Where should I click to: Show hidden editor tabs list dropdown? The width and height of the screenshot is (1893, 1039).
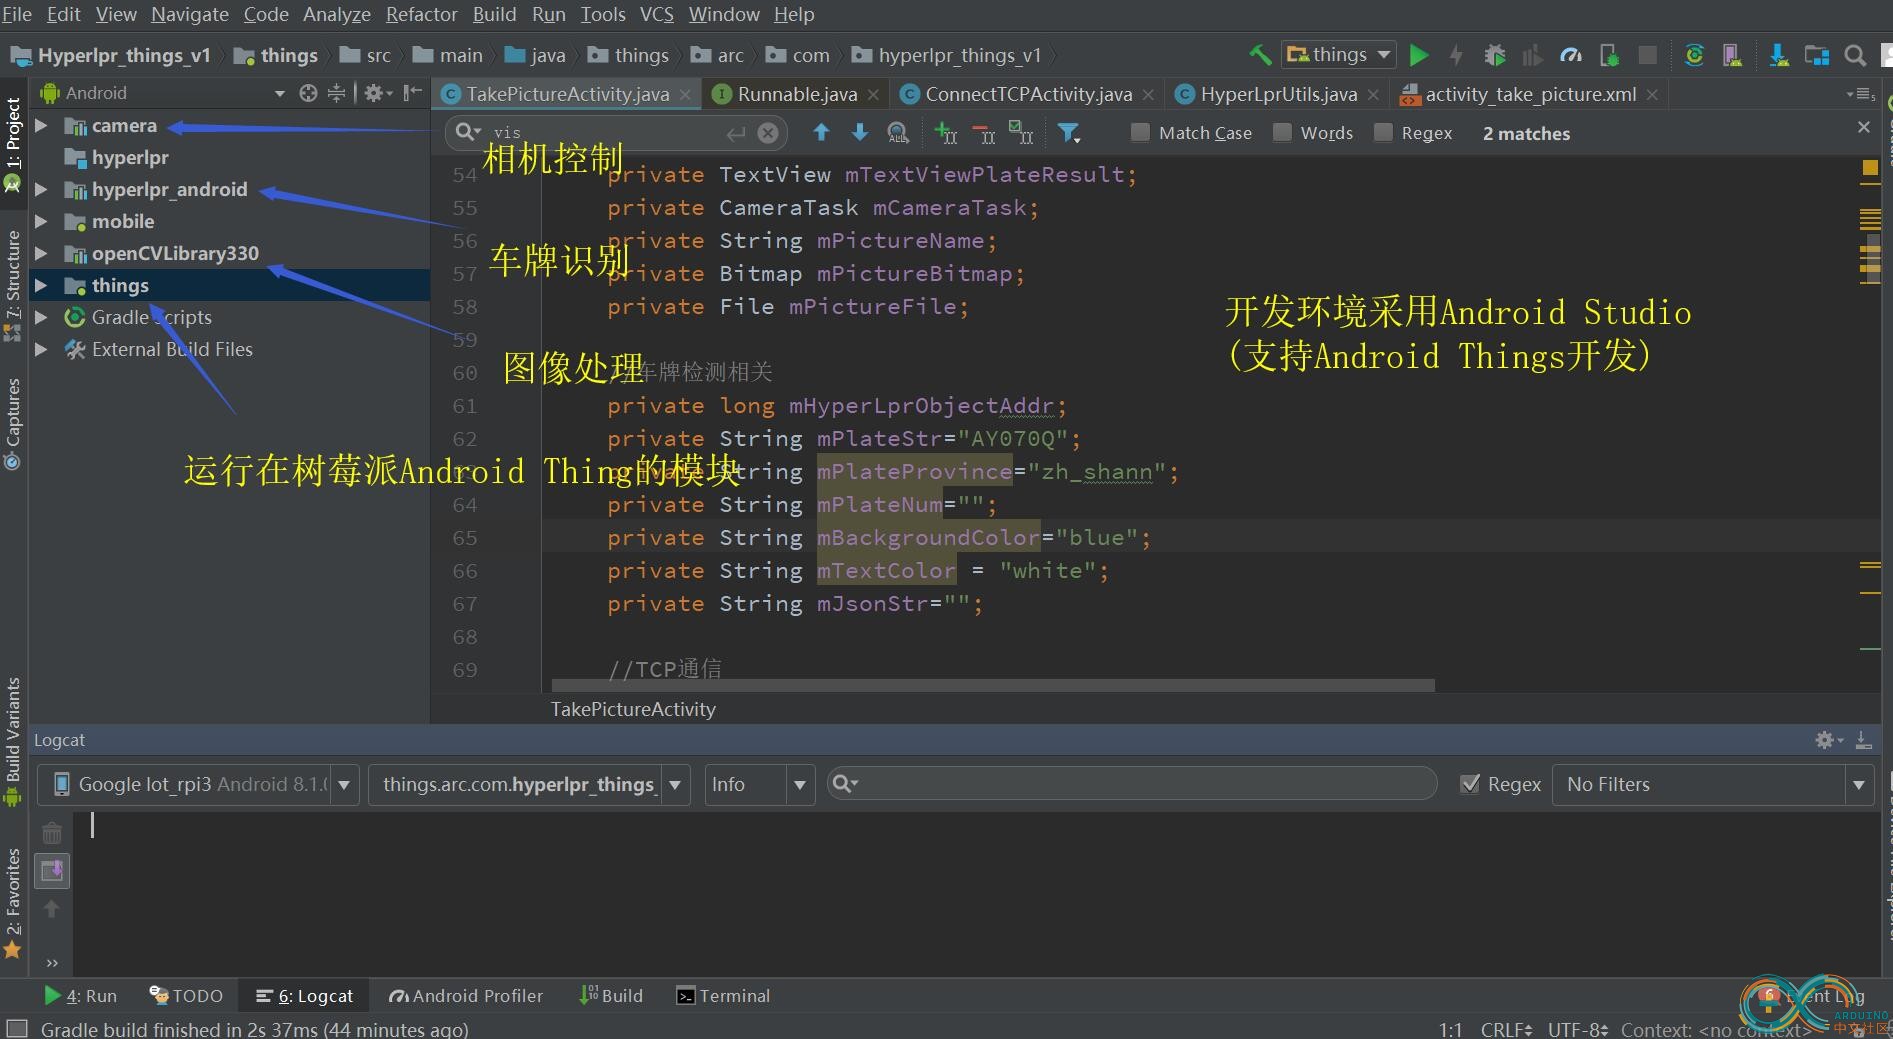click(1860, 94)
